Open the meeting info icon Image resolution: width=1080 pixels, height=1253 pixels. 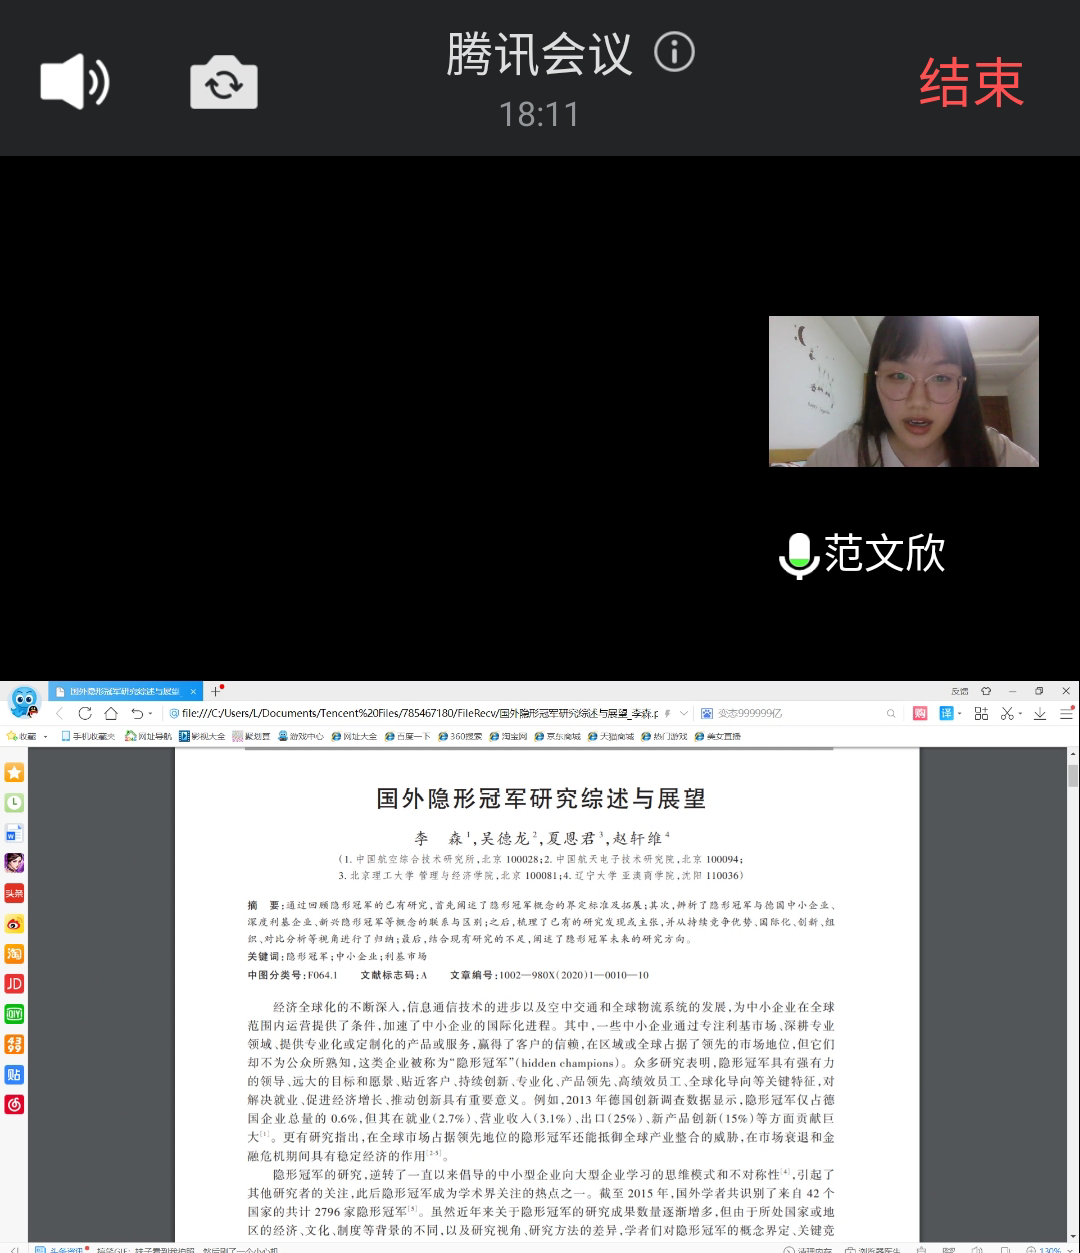click(x=674, y=52)
